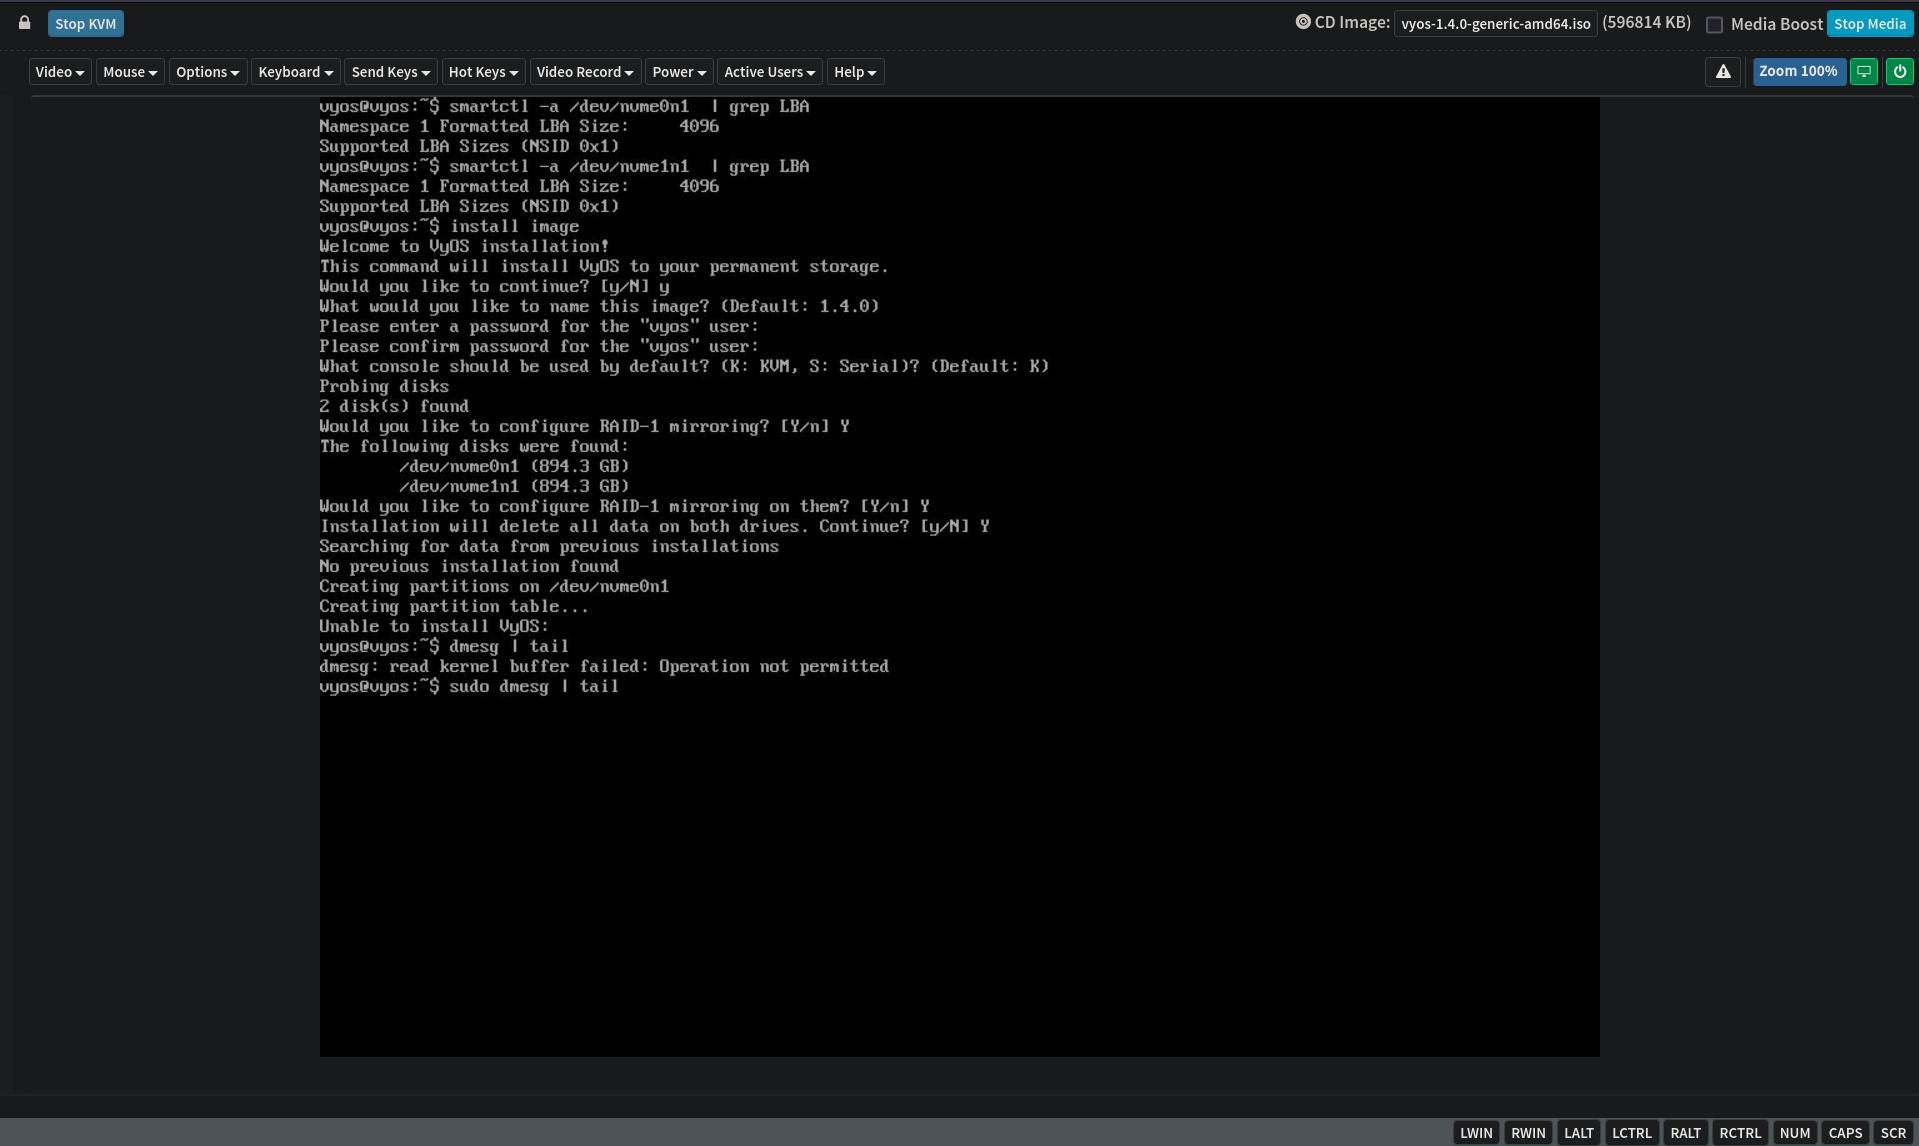Toggle the LCTRL key indicator
This screenshot has width=1919, height=1146.
[1631, 1133]
